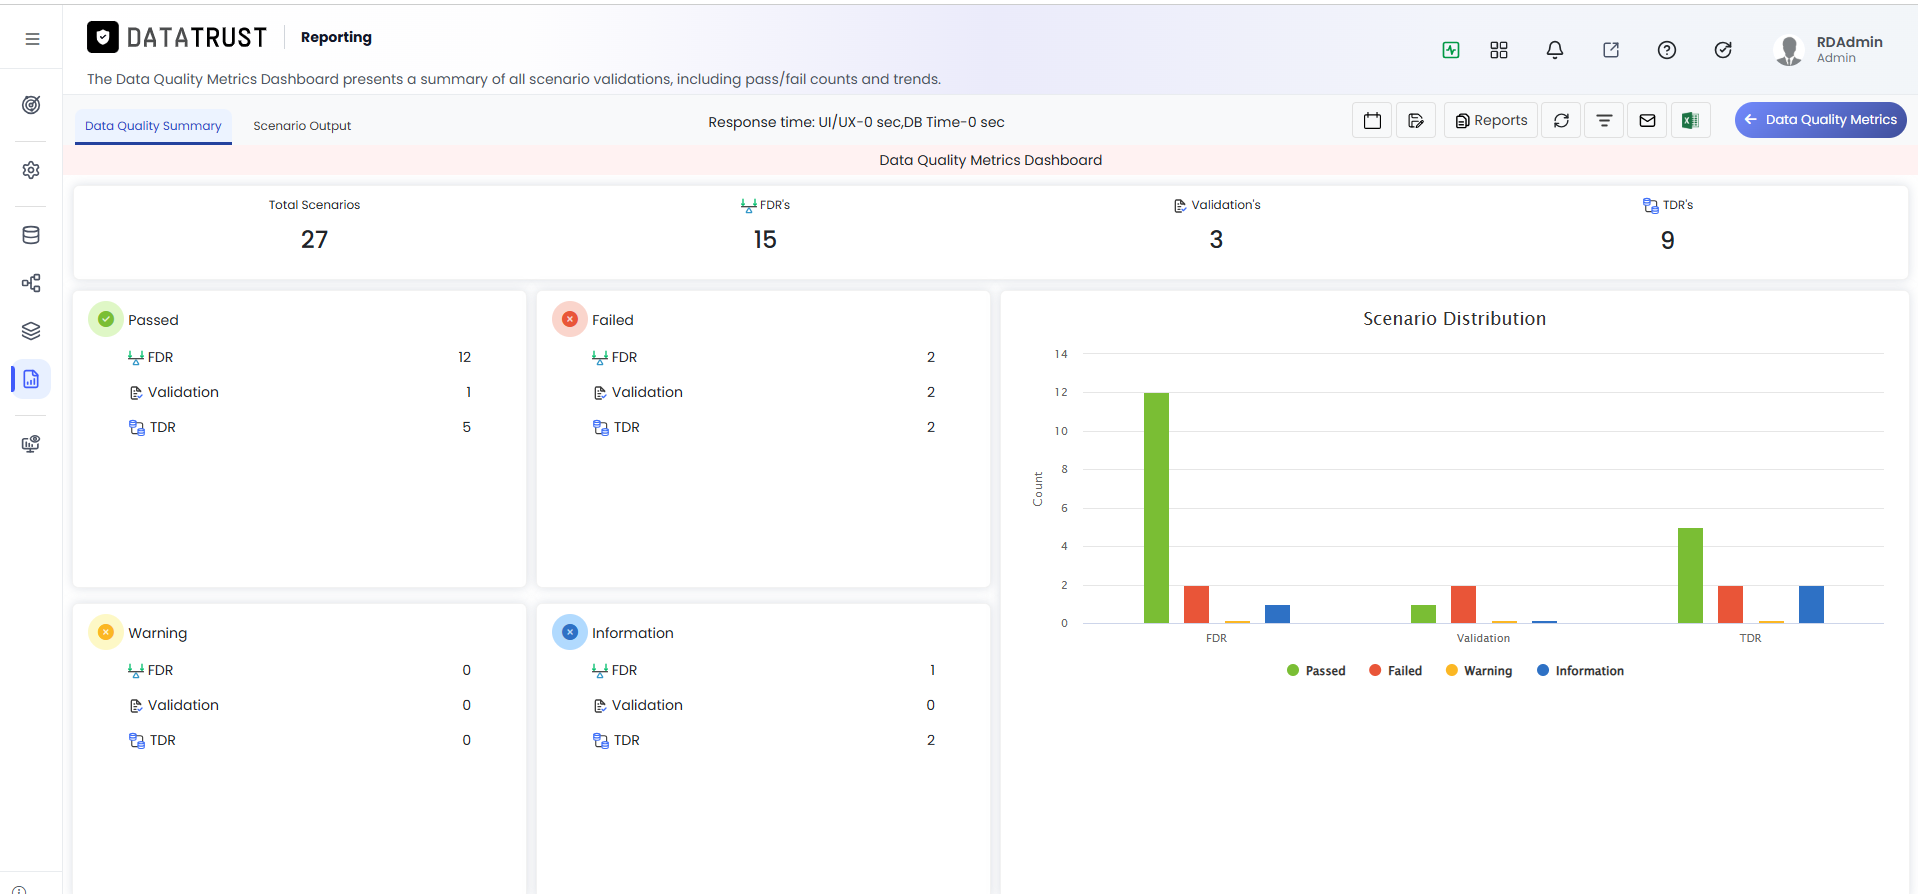
Task: Open the RDAdmin user profile menu
Action: coord(1829,50)
